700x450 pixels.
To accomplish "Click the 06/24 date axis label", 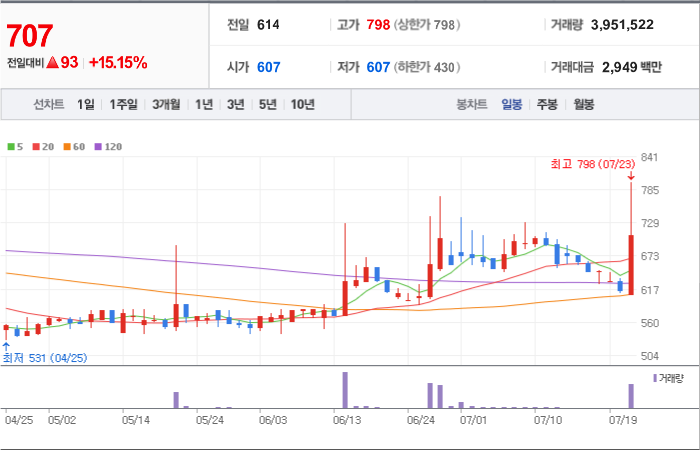I will click(x=421, y=420).
